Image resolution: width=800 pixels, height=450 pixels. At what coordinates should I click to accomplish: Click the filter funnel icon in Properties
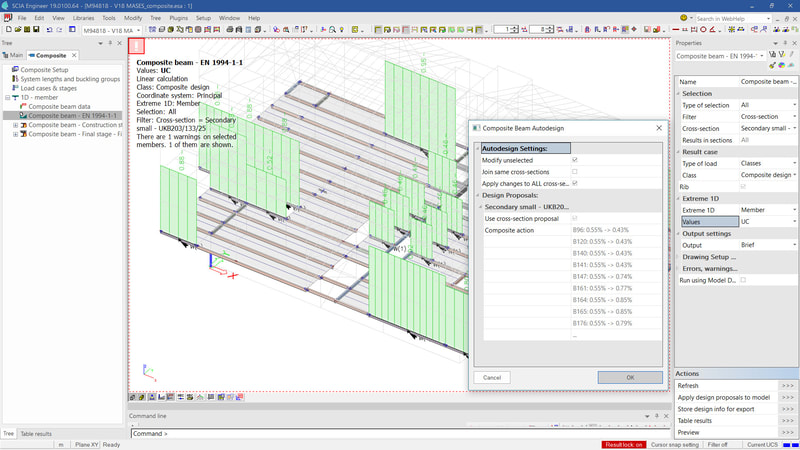[782, 54]
